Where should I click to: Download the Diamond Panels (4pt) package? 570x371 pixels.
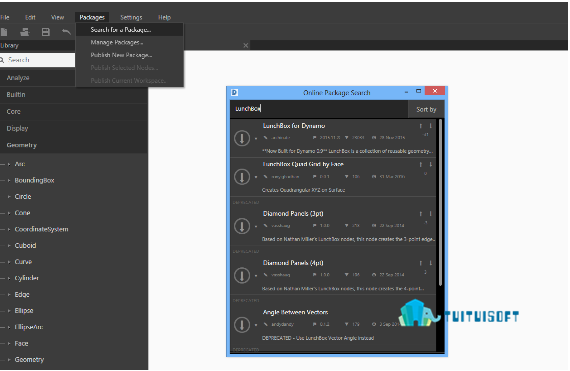coord(242,275)
